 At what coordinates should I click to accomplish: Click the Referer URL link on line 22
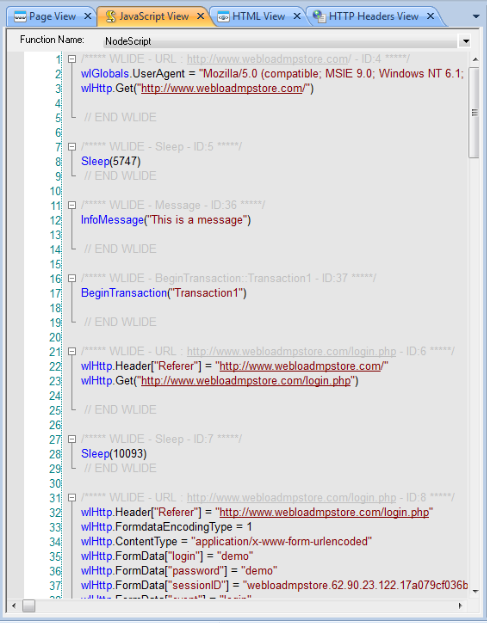pyautogui.click(x=301, y=366)
